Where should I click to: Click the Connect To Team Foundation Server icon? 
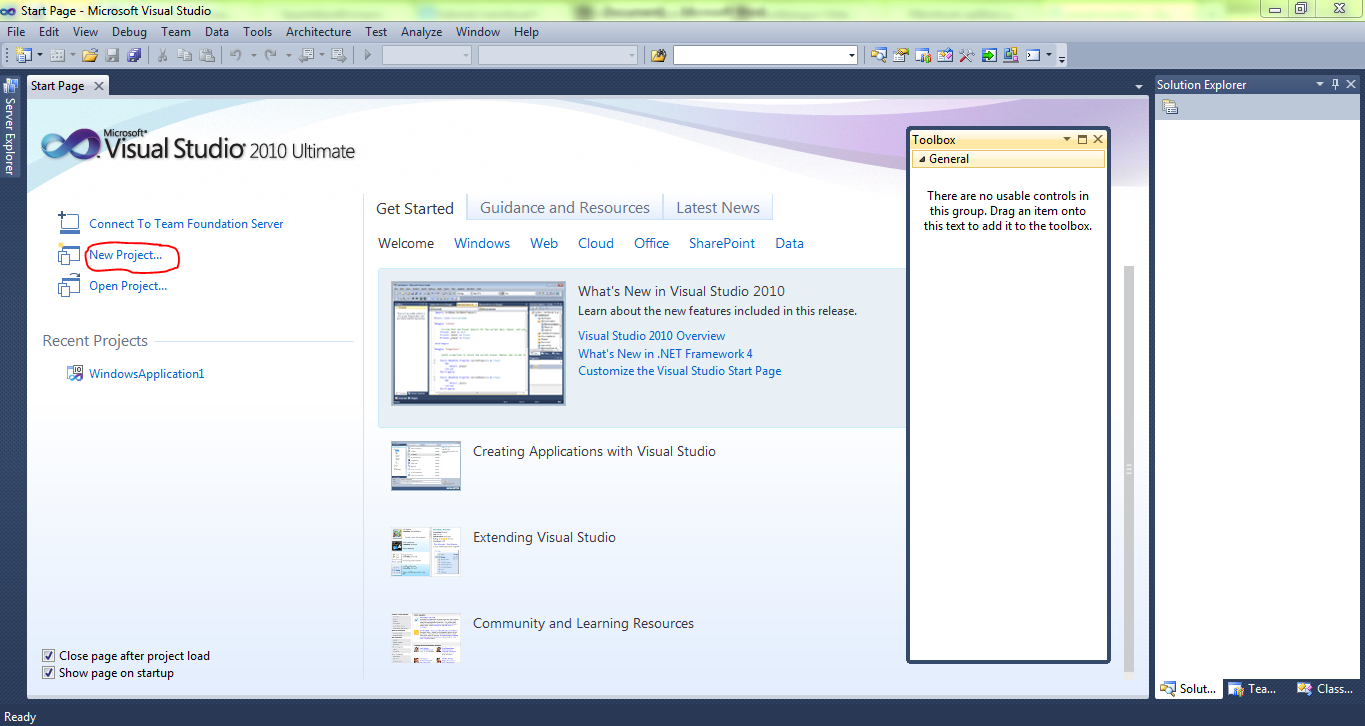pyautogui.click(x=69, y=223)
